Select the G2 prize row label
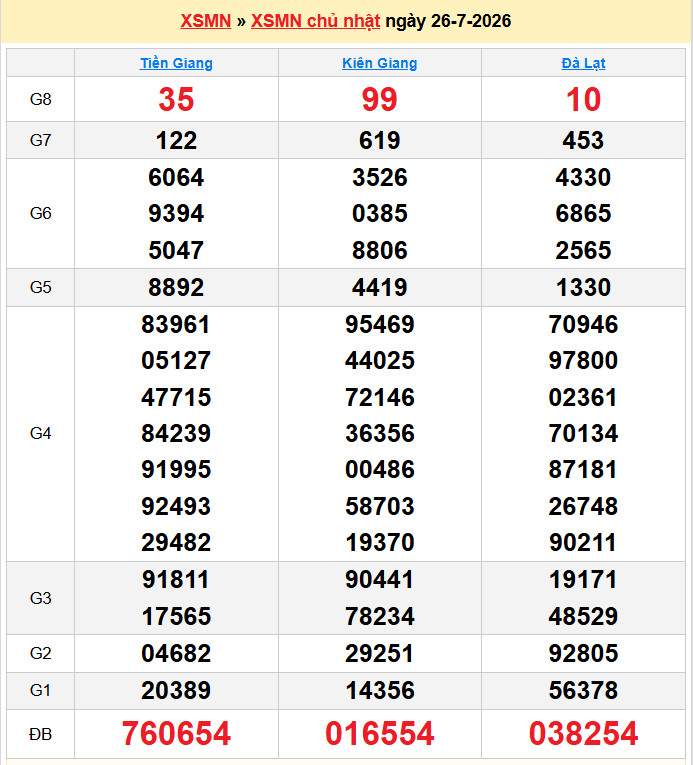The image size is (693, 765). [x=41, y=653]
